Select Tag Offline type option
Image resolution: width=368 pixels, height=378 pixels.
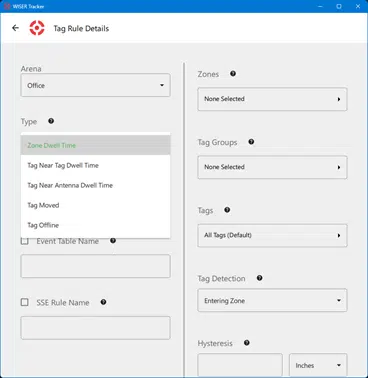(95, 225)
